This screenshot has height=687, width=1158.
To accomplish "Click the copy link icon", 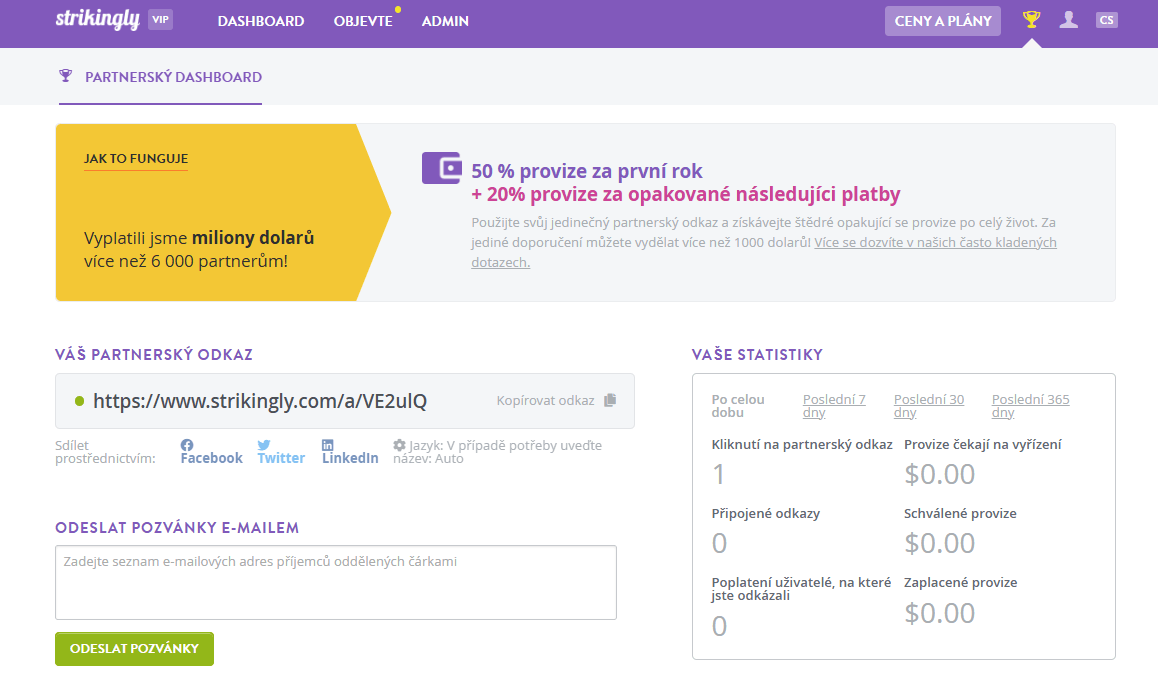I will (x=610, y=400).
